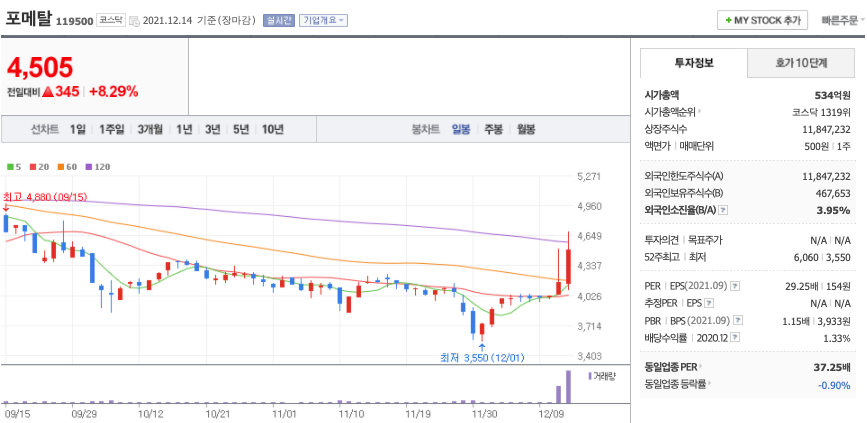Select the 10년 line chart period
Screen dimensions: 867x423
tap(273, 130)
